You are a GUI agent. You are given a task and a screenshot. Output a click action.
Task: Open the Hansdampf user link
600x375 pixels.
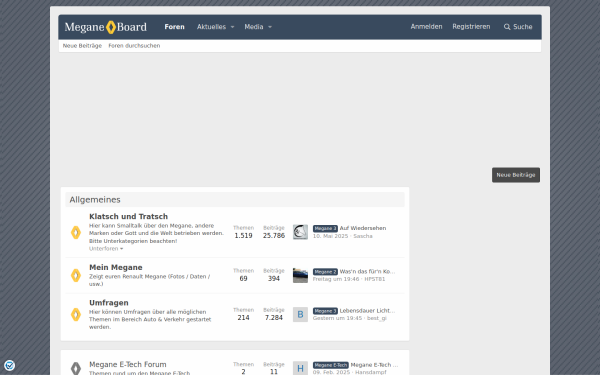(x=371, y=372)
